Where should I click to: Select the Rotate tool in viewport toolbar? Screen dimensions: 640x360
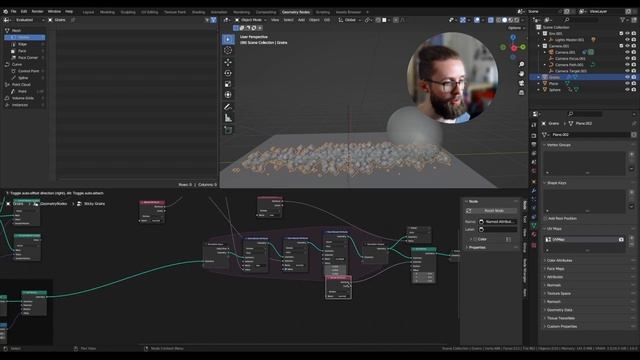pos(228,73)
